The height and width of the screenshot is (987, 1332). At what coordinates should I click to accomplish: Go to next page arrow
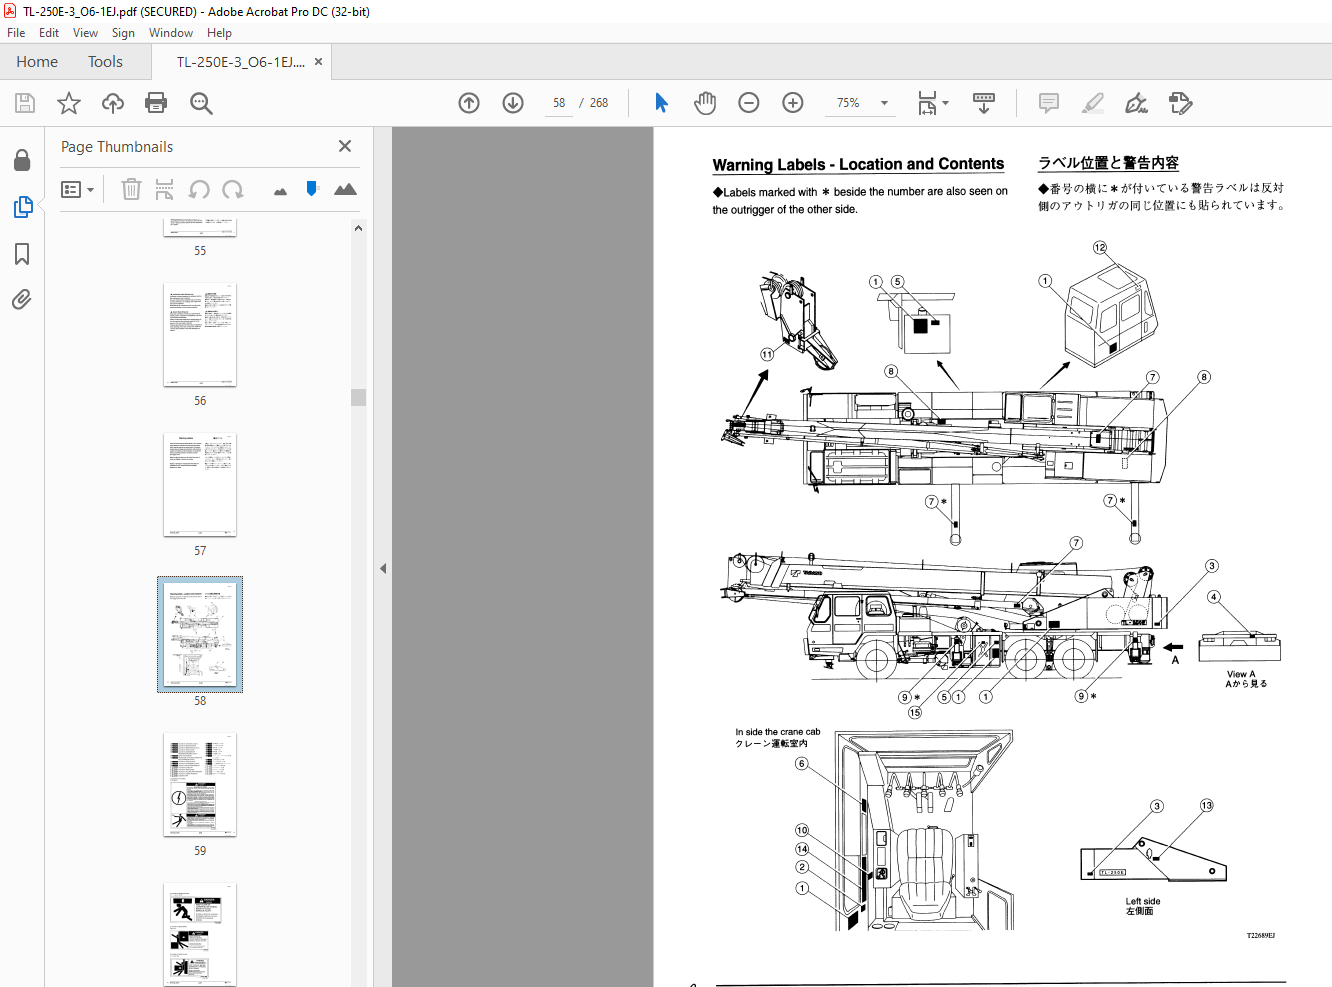(x=513, y=103)
